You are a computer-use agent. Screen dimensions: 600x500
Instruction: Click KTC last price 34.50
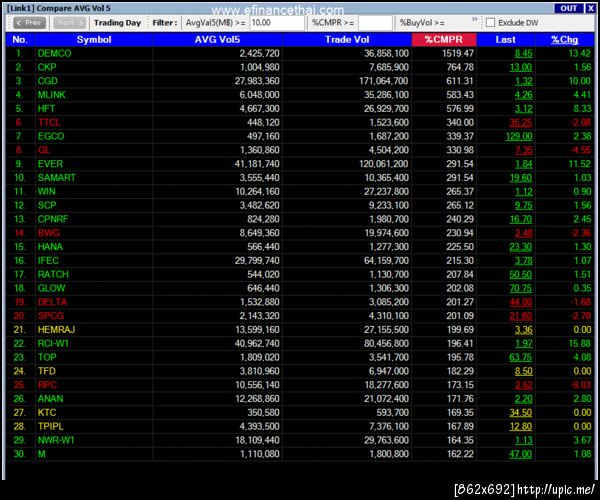point(521,412)
